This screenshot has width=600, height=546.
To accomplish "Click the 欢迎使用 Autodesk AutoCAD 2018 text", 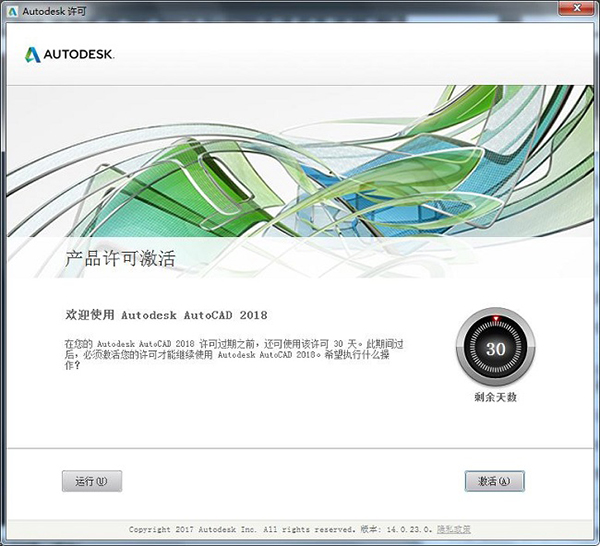I will (166, 315).
